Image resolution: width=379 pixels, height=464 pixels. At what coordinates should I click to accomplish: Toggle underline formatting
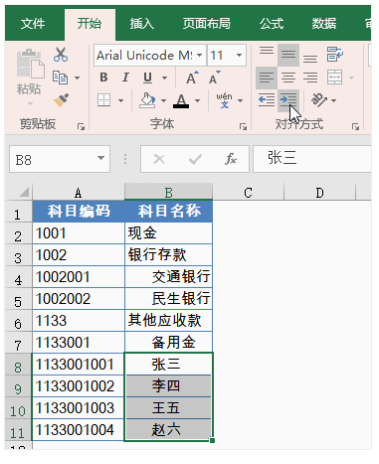(x=147, y=78)
